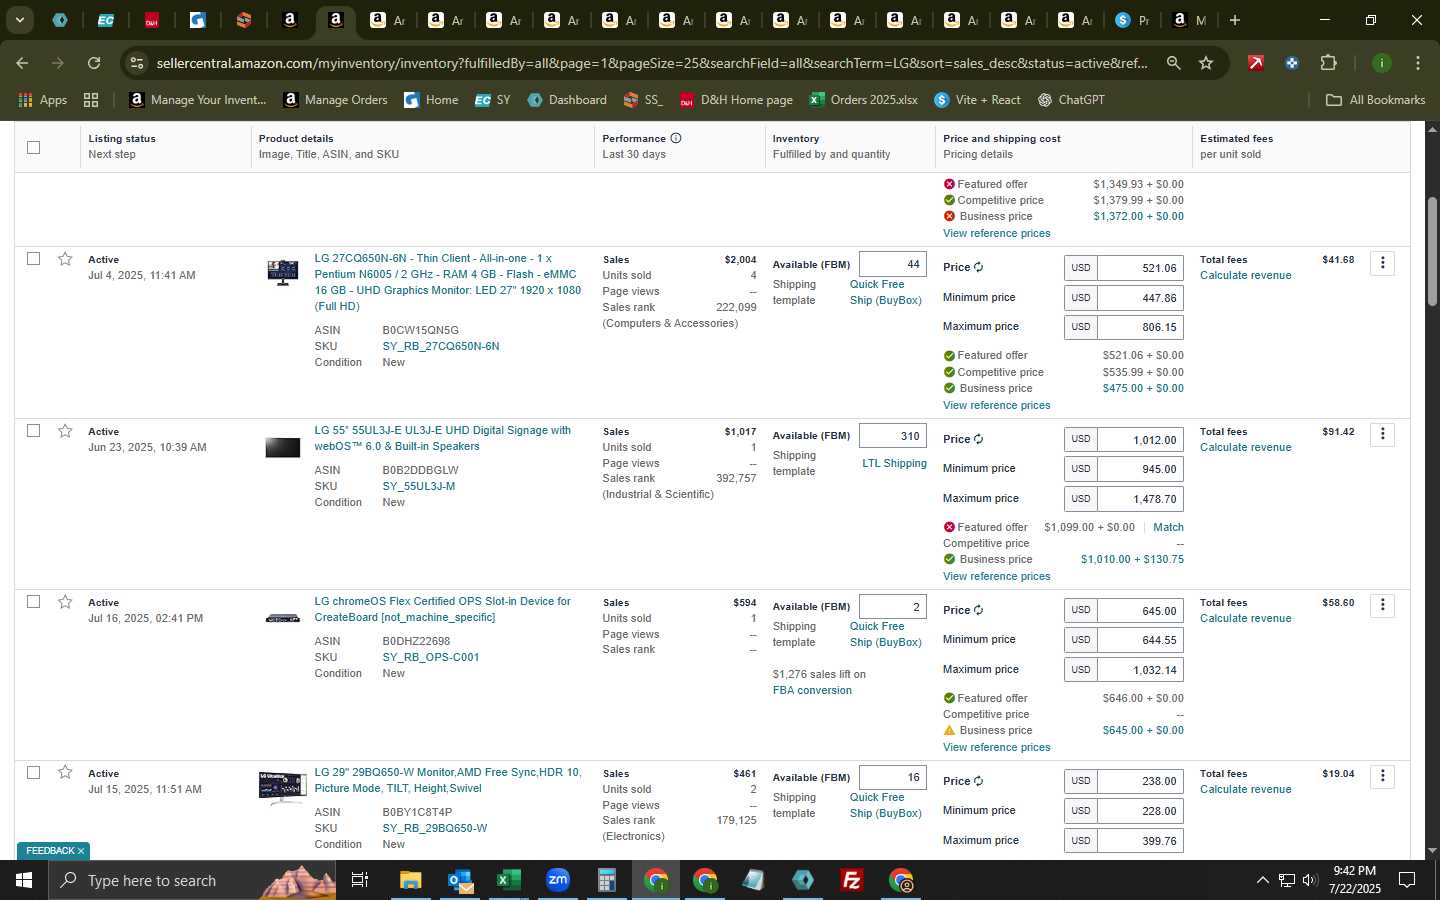Open the FBA conversion link
Viewport: 1440px width, 900px height.
pos(812,690)
